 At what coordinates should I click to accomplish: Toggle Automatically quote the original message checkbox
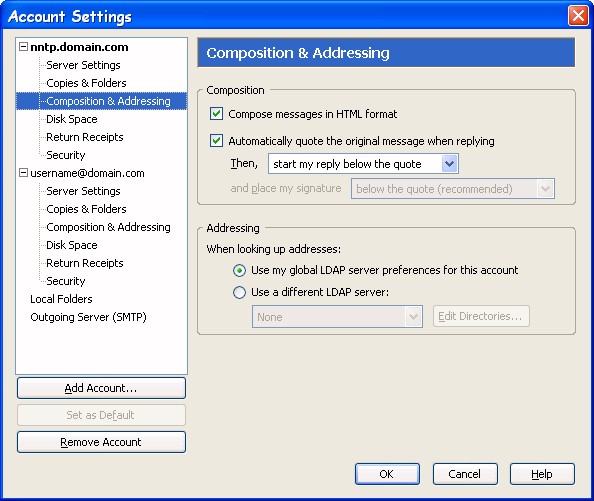click(x=216, y=141)
